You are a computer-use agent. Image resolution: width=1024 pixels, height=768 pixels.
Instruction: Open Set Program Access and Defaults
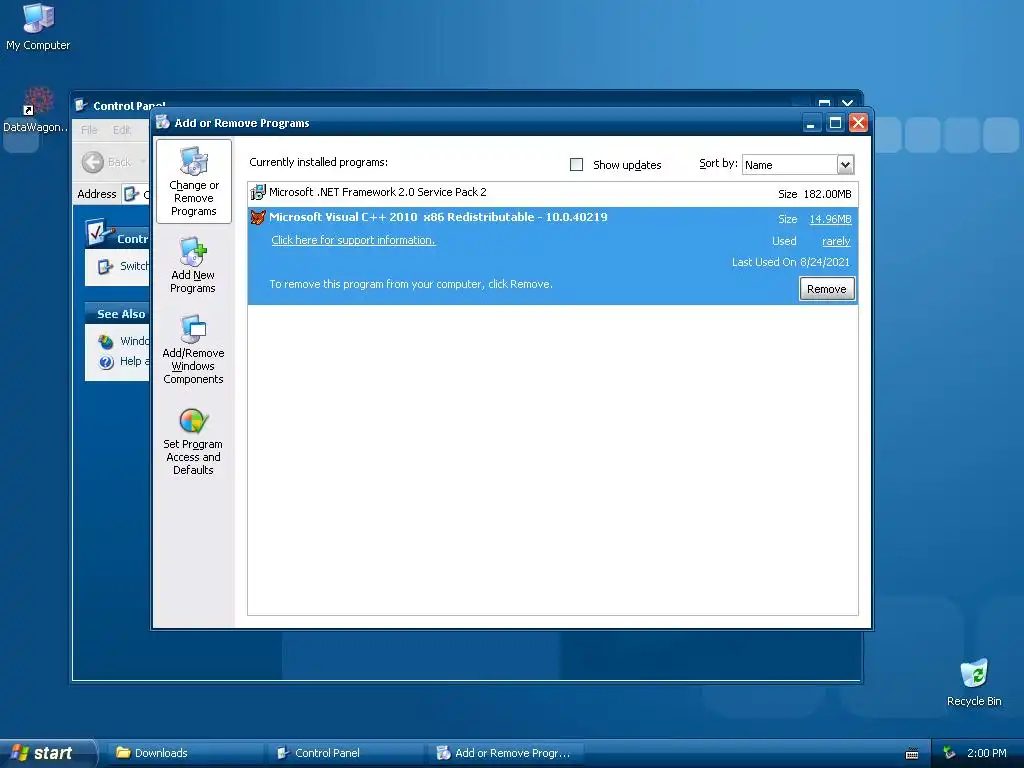193,441
